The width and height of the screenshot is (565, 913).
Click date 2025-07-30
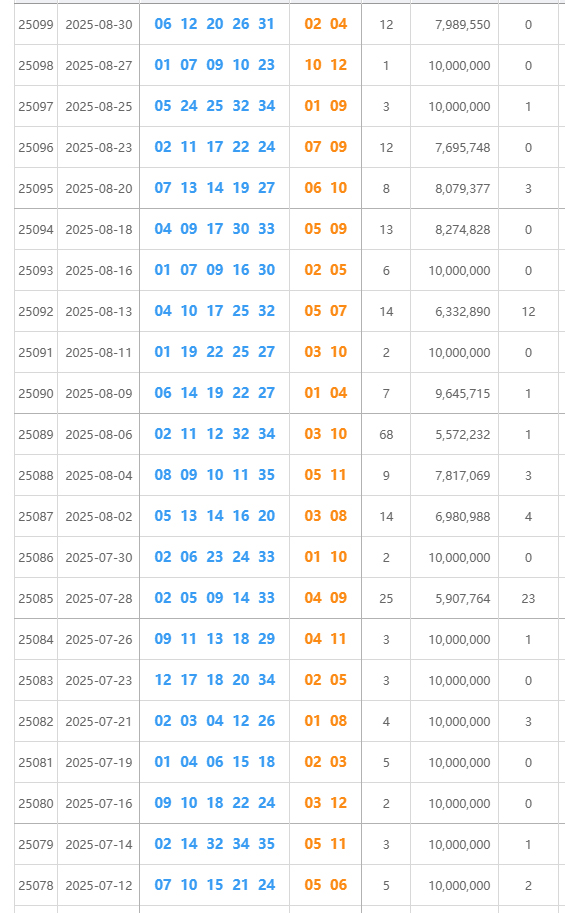pyautogui.click(x=98, y=557)
